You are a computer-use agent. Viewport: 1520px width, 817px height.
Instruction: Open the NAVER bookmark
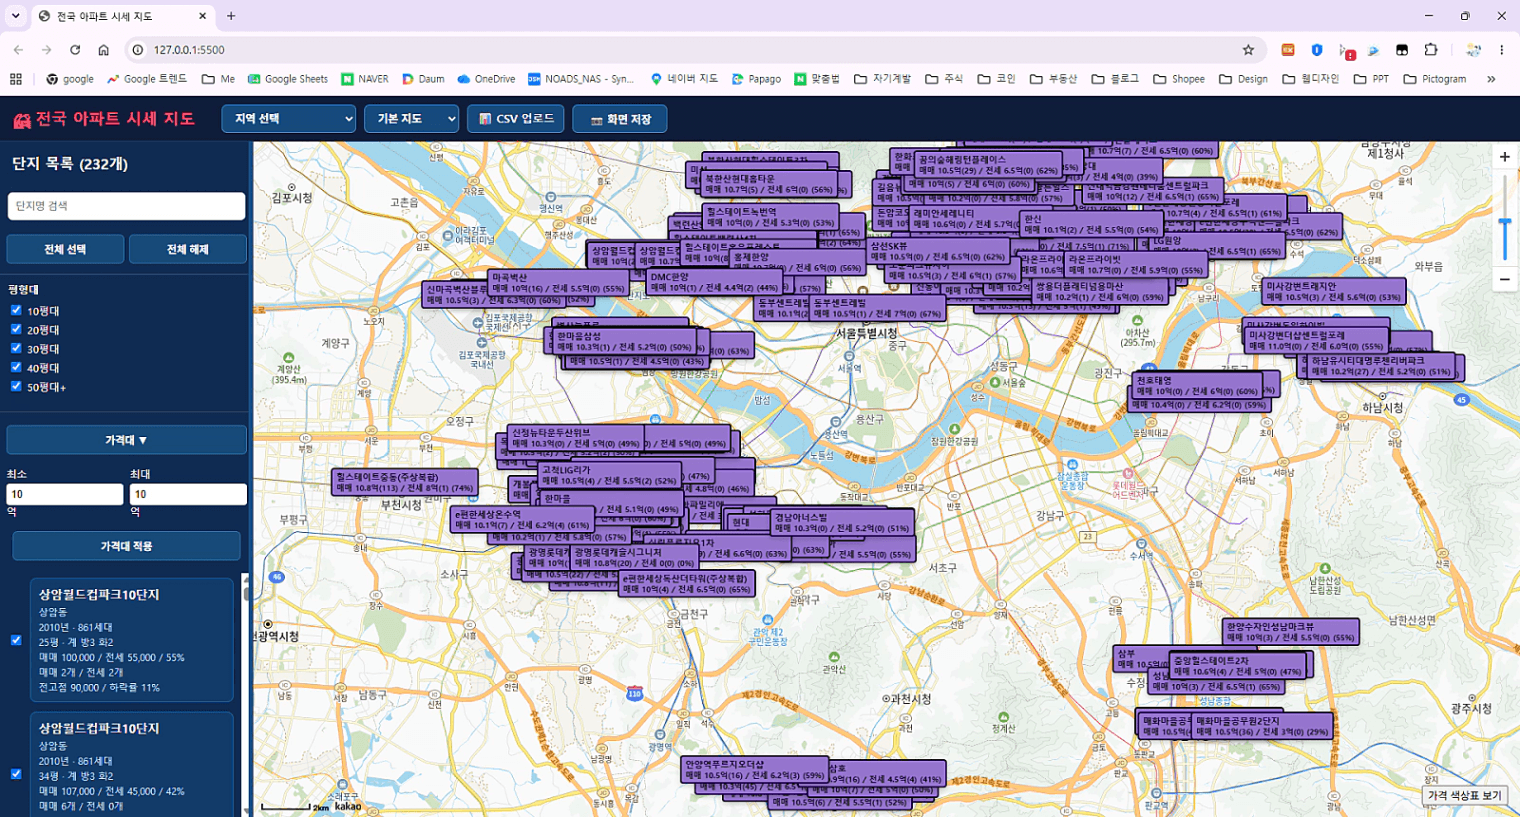[365, 79]
